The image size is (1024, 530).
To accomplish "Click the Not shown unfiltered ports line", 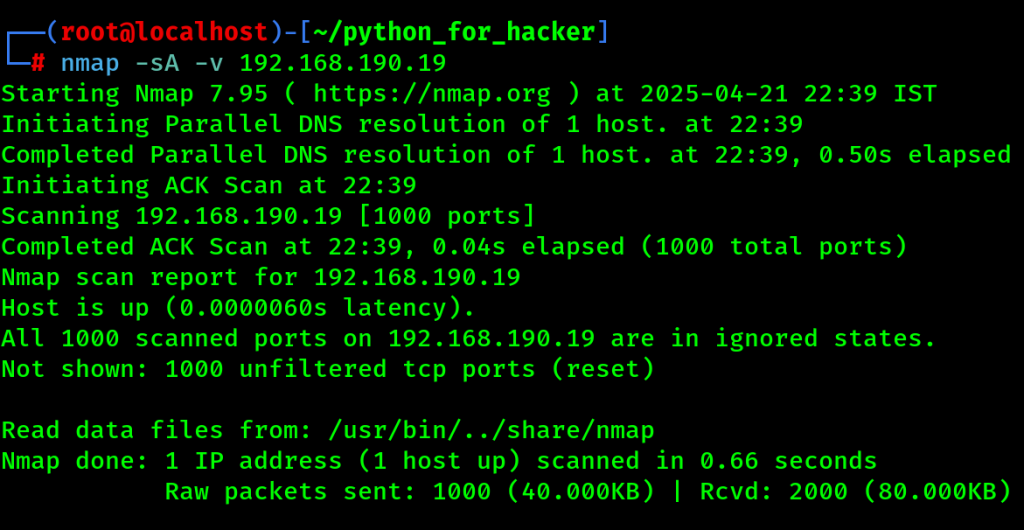I will tap(328, 369).
